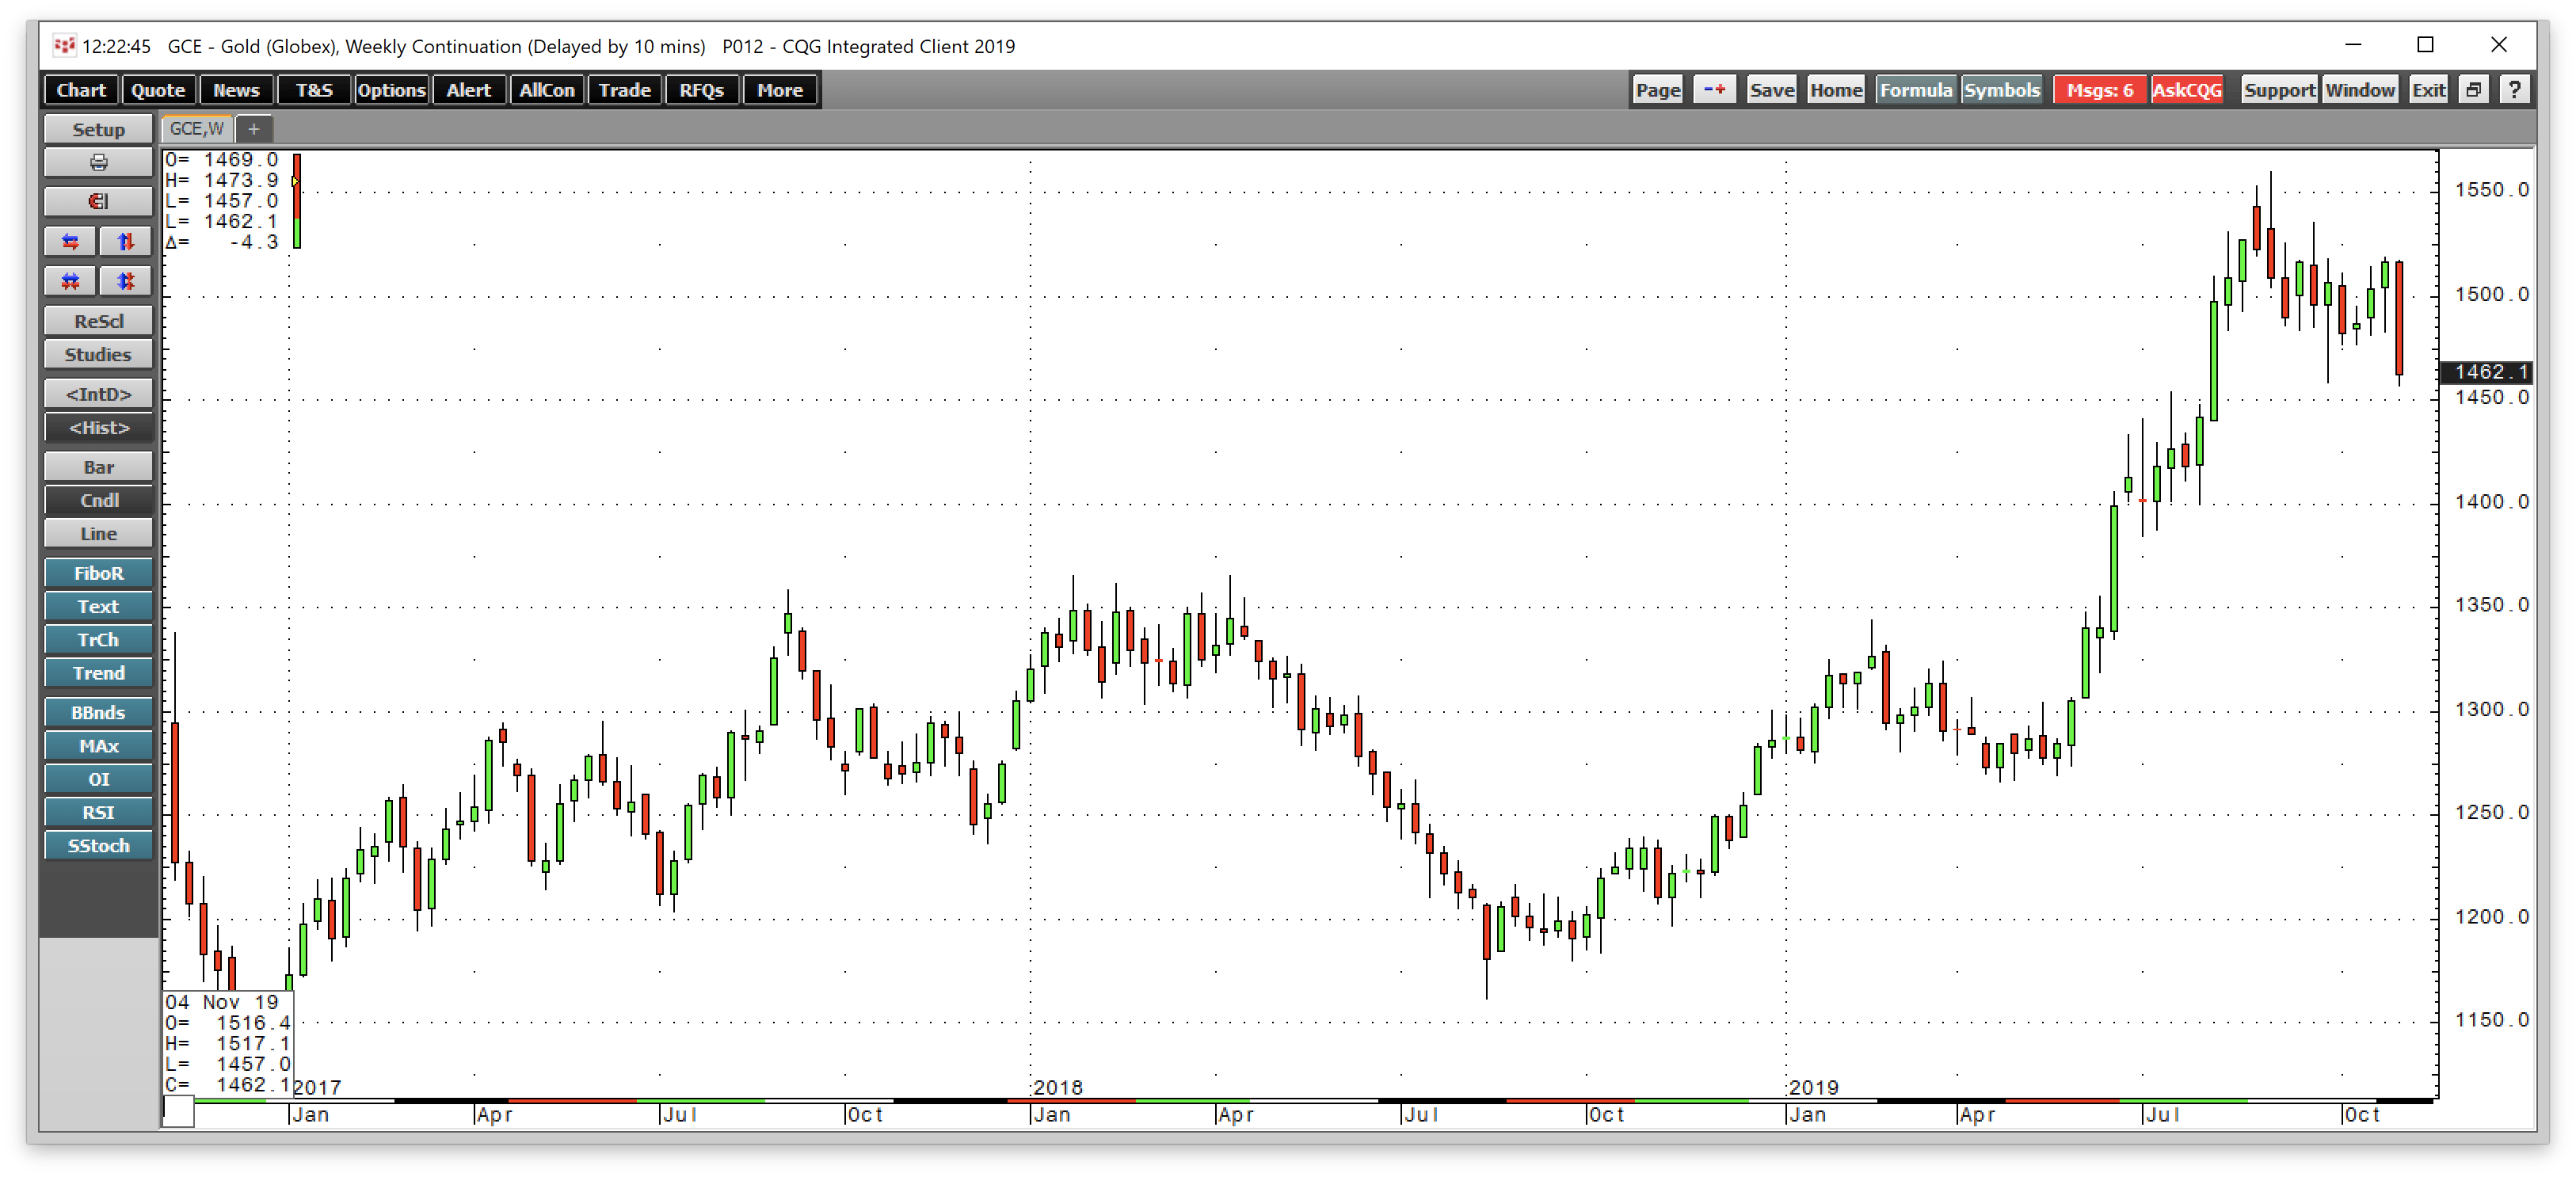The image size is (2576, 1177).
Task: Click the vertical scale arrows icon
Action: (125, 241)
